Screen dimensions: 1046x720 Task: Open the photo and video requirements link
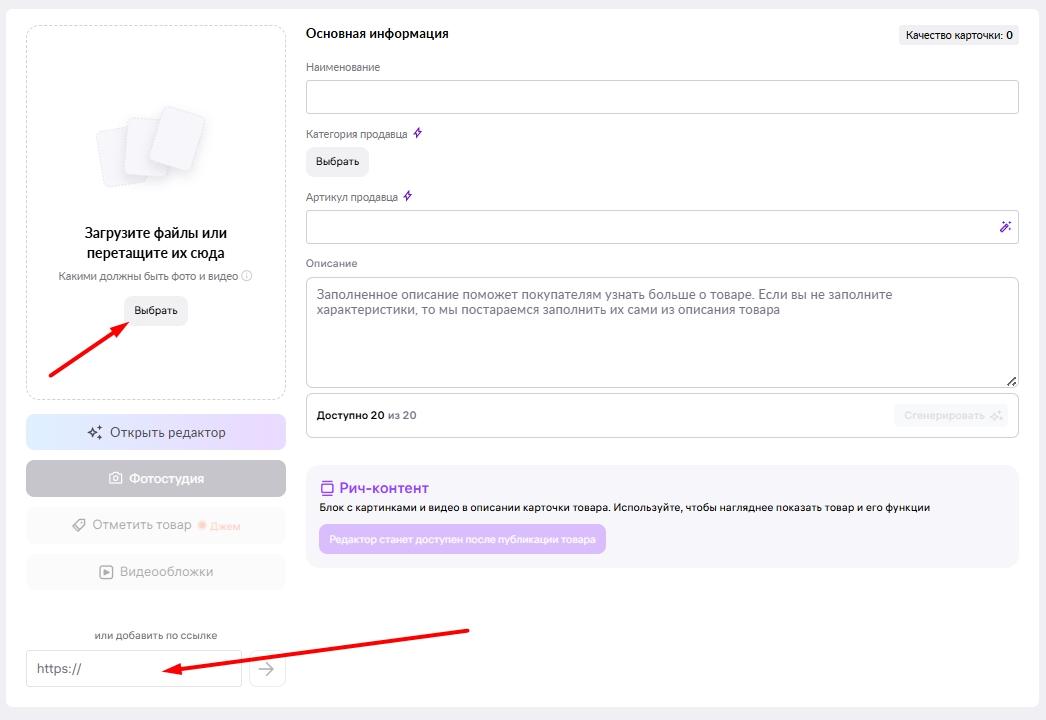click(148, 276)
